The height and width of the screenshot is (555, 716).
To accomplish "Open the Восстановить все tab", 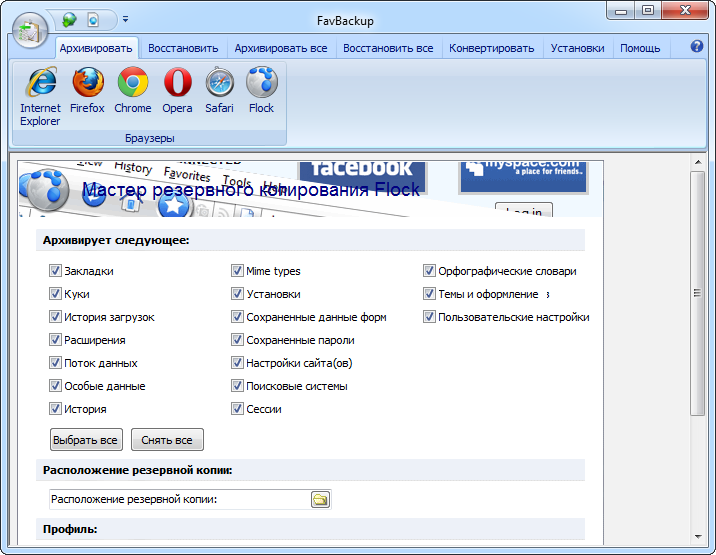I will pos(388,48).
